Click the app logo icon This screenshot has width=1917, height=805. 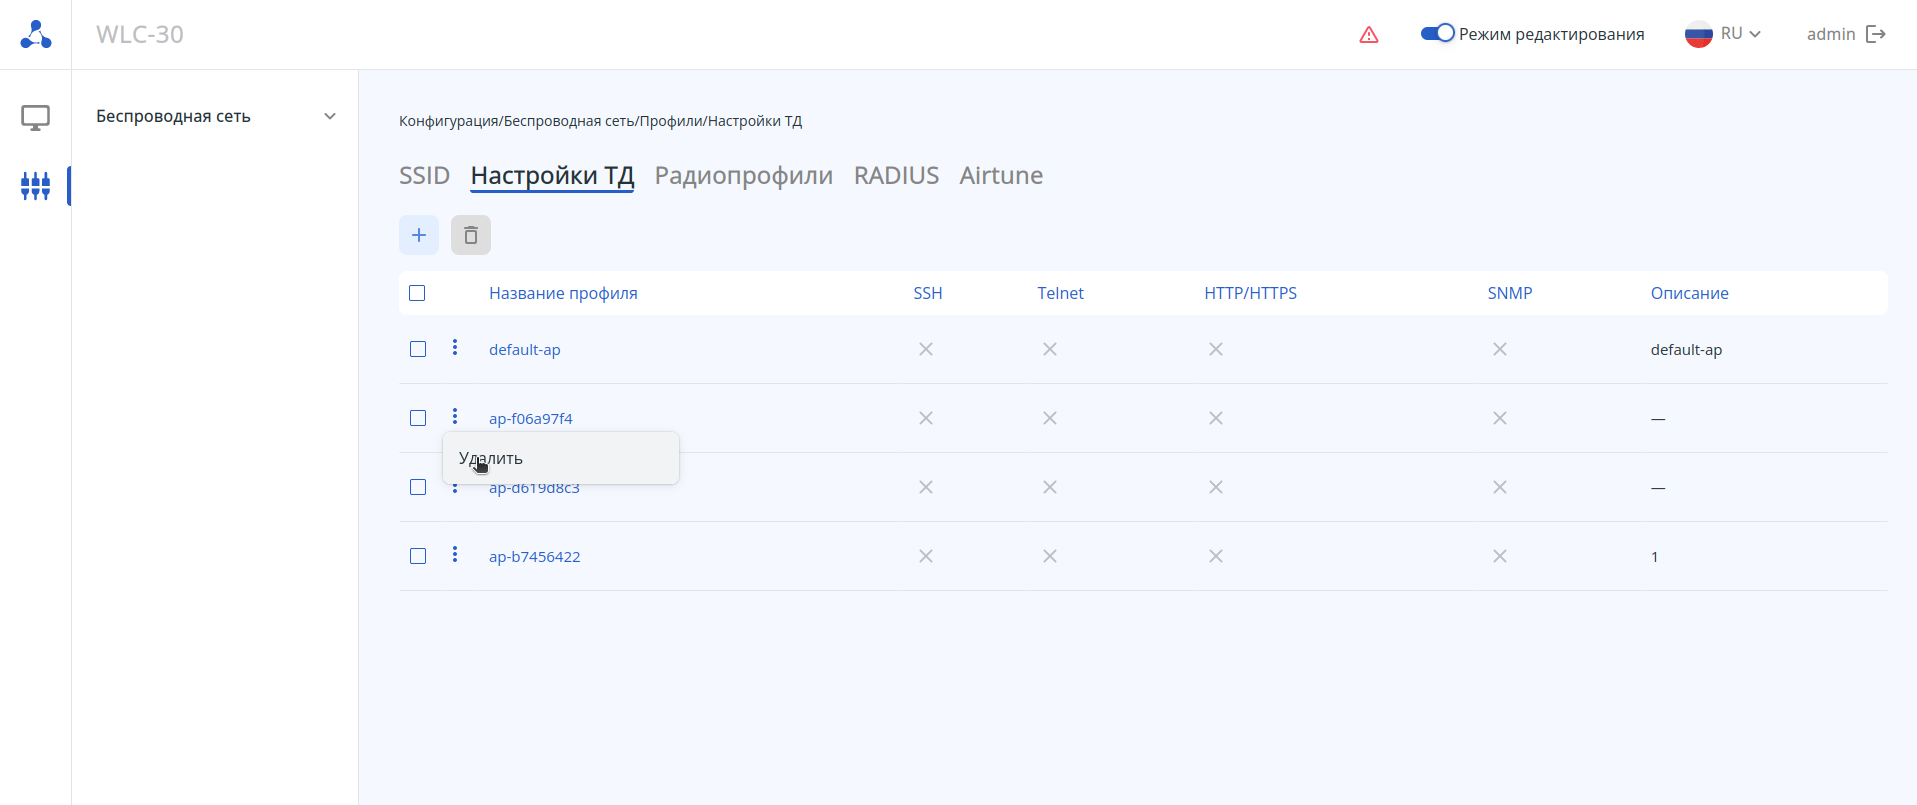tap(36, 34)
